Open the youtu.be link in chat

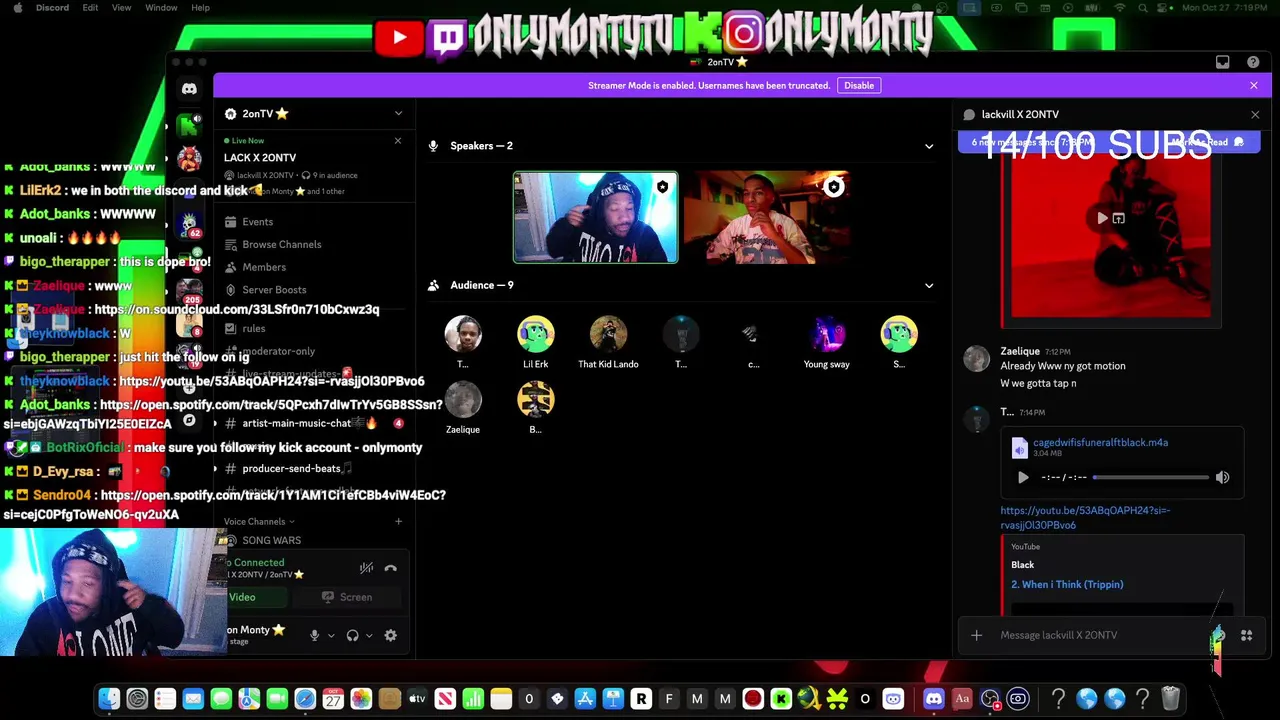pos(1085,517)
